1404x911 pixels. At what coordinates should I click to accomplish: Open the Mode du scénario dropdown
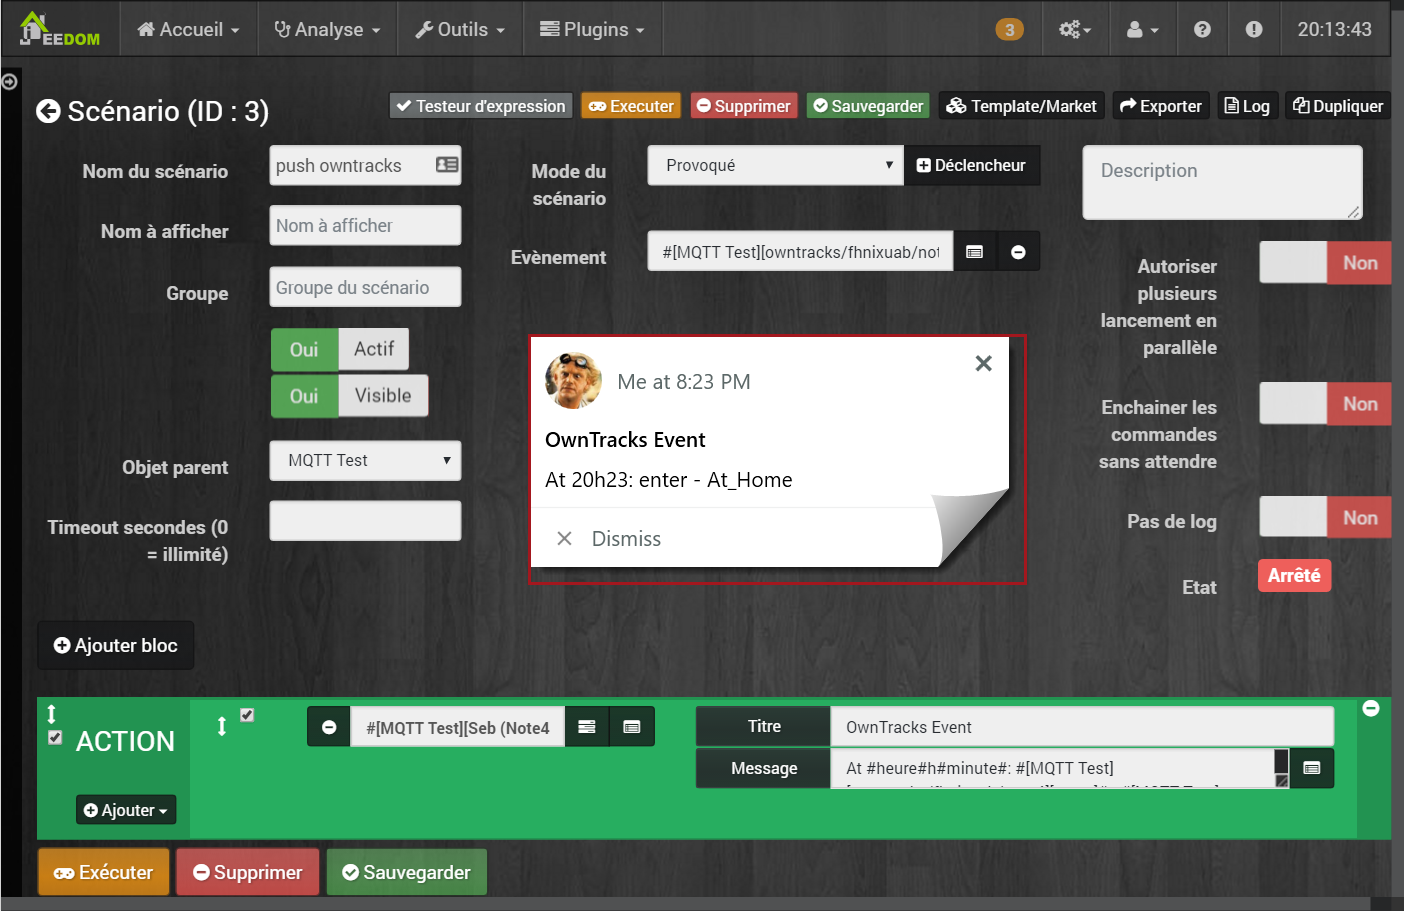coord(775,165)
